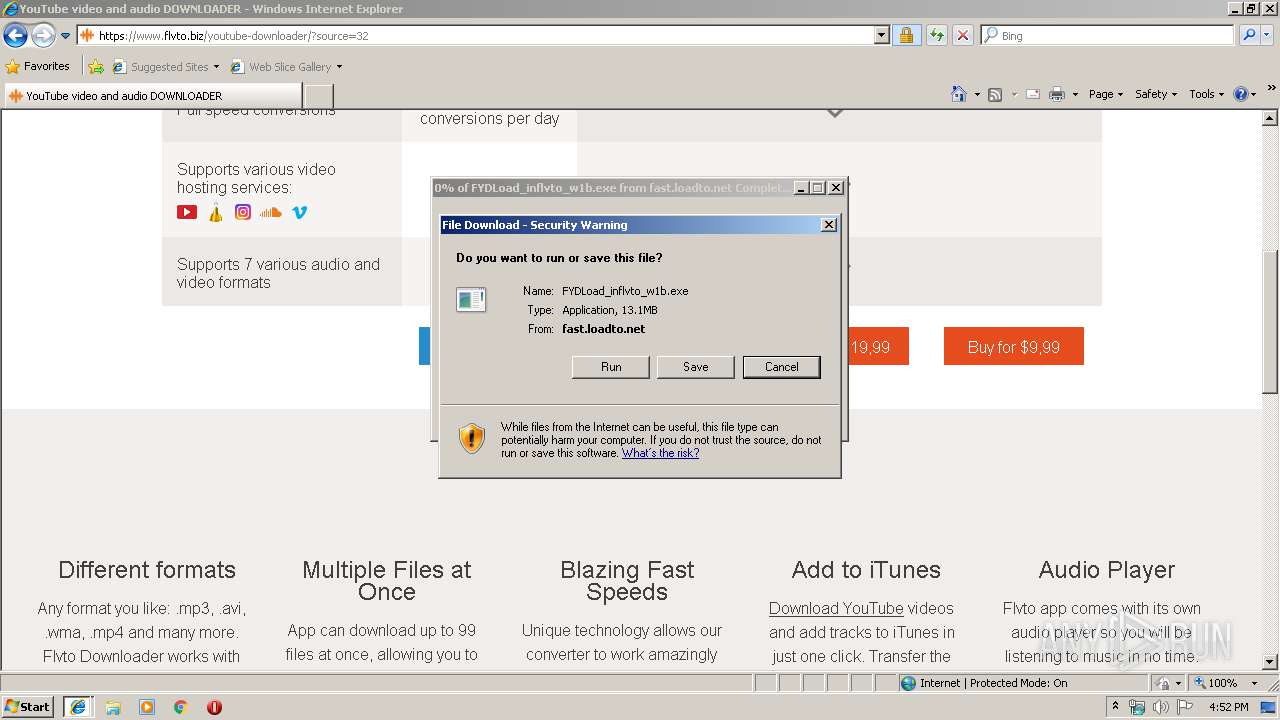
Task: Open the What's the risk? link
Action: point(660,453)
